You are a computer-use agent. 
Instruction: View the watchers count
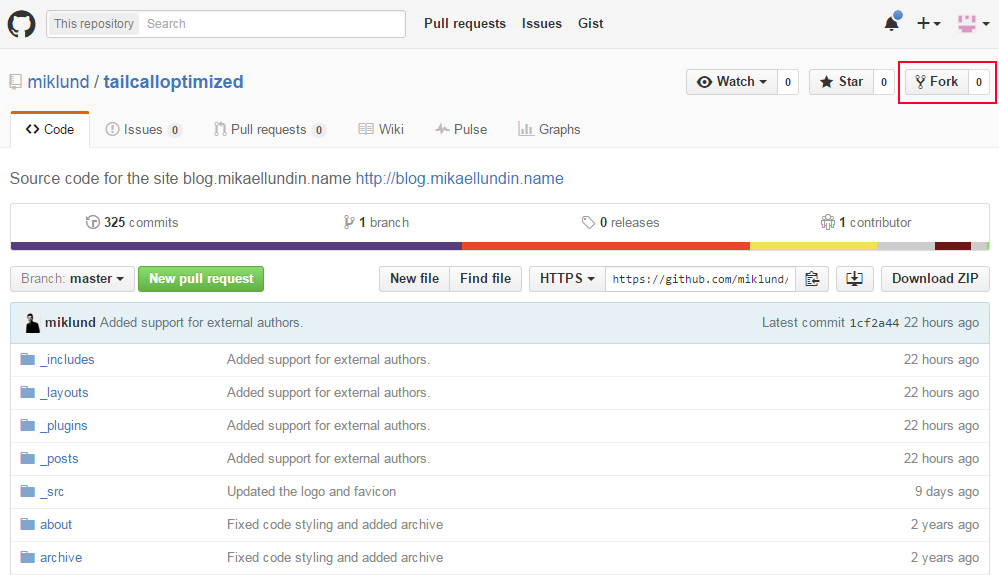pos(788,82)
